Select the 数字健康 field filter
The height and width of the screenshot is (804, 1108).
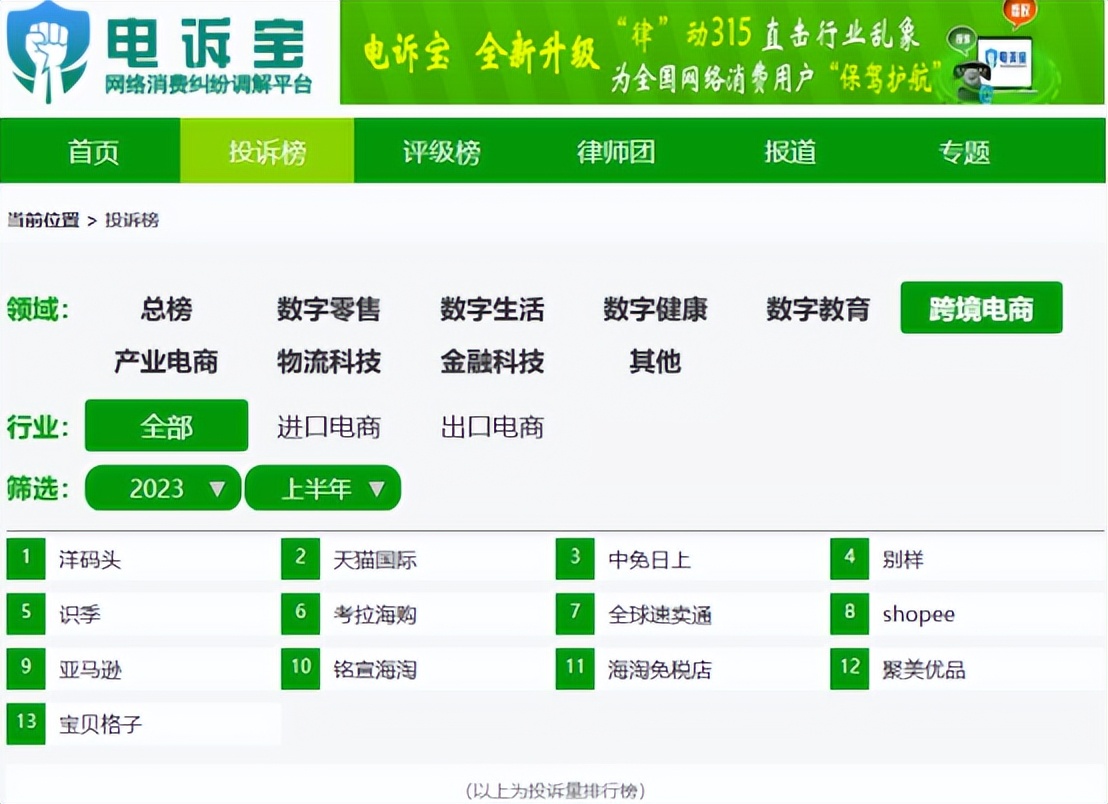coord(655,309)
